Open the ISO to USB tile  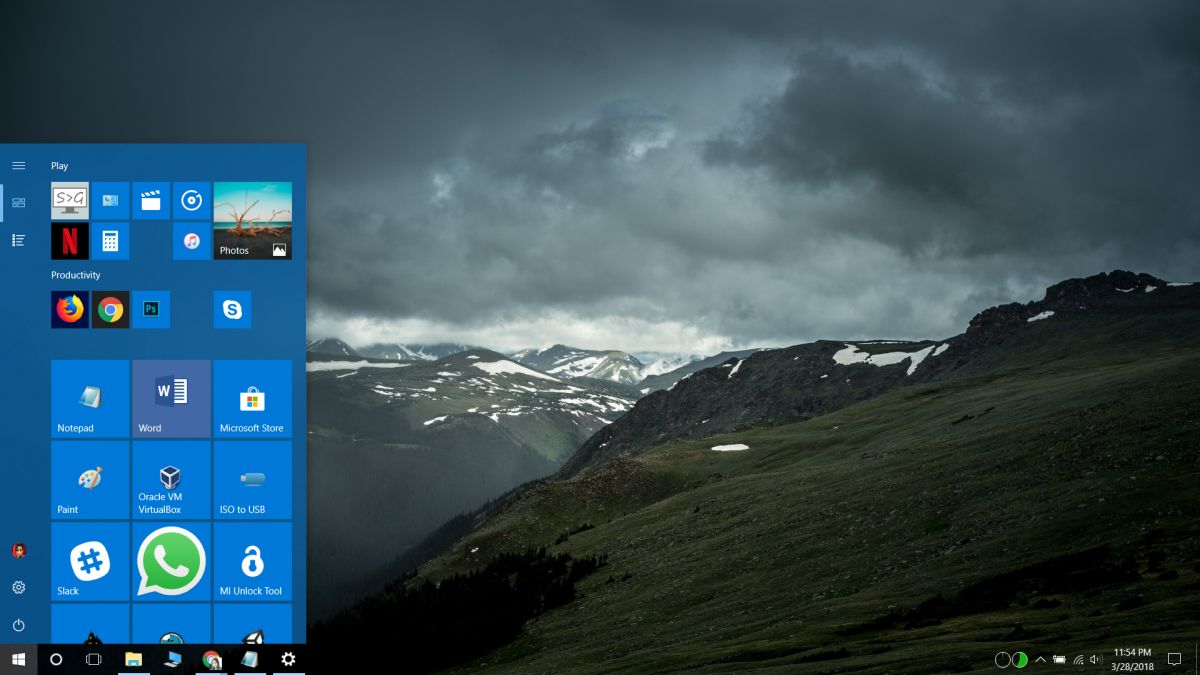tap(253, 480)
